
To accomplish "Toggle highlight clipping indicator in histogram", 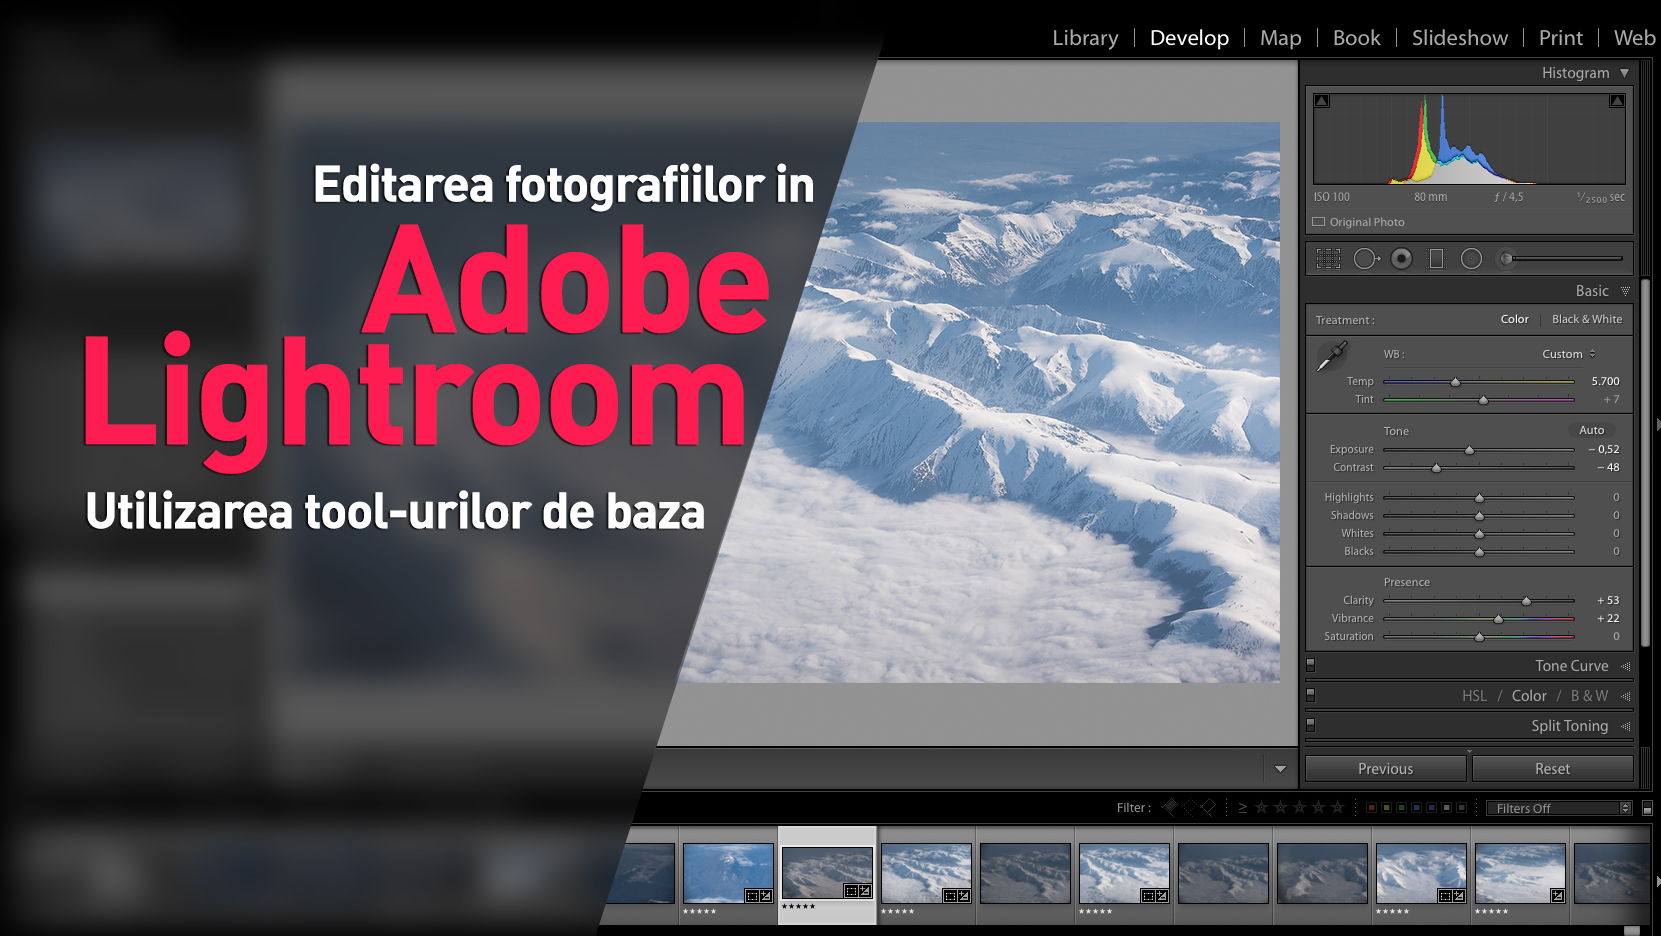I will coord(1617,101).
